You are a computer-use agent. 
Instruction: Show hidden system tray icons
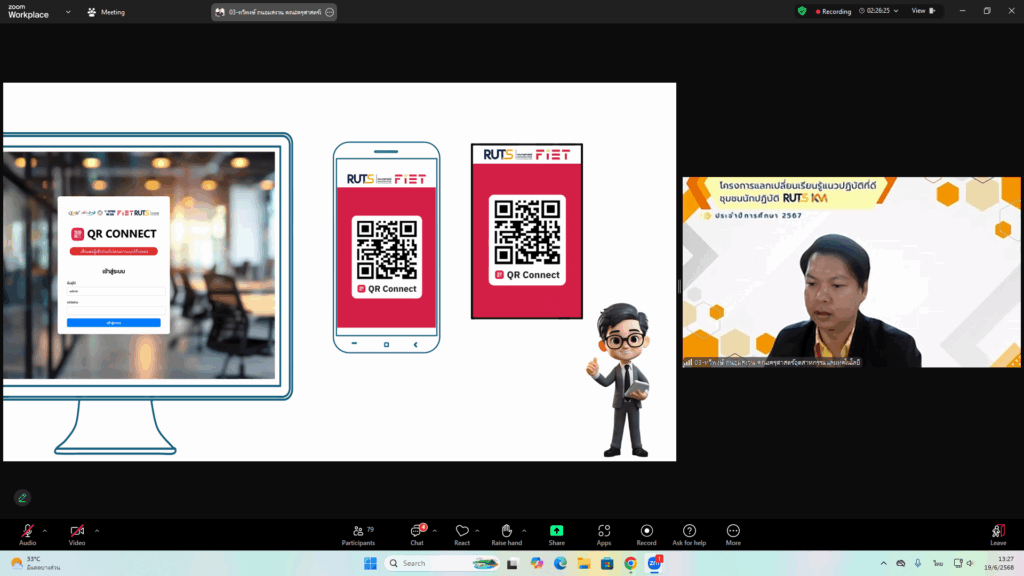tap(884, 564)
